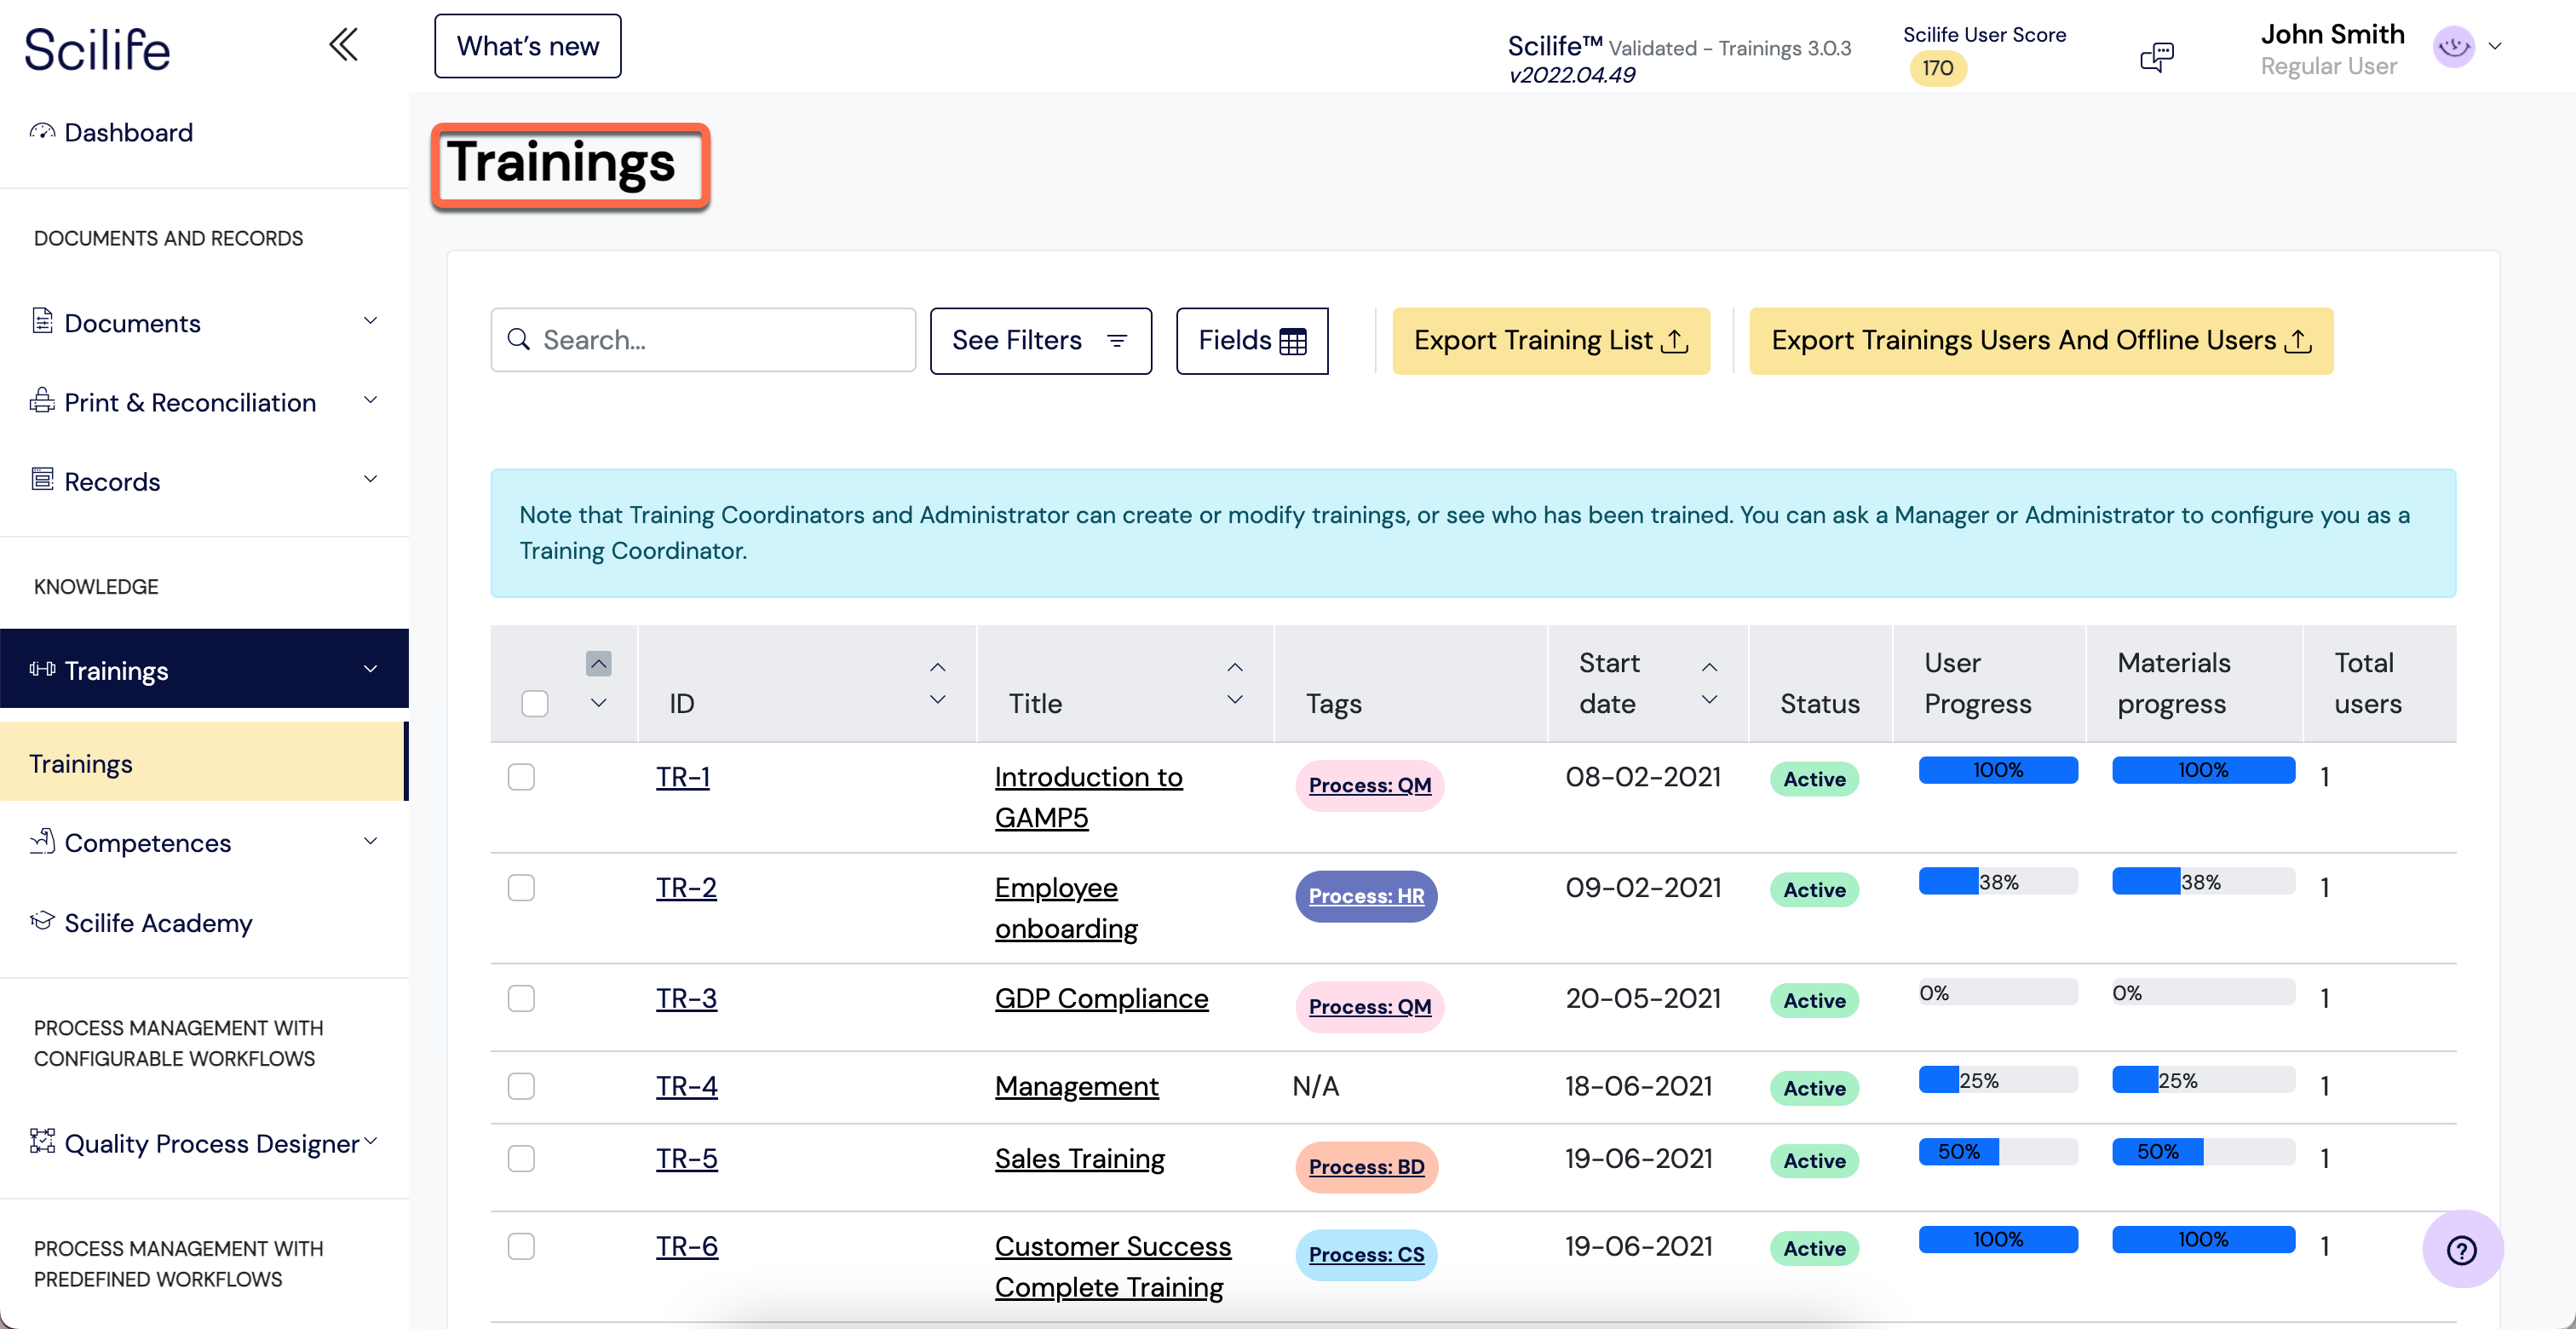Screen dimensions: 2576x1329
Task: Click John Smith's avatar icon
Action: (2453, 46)
